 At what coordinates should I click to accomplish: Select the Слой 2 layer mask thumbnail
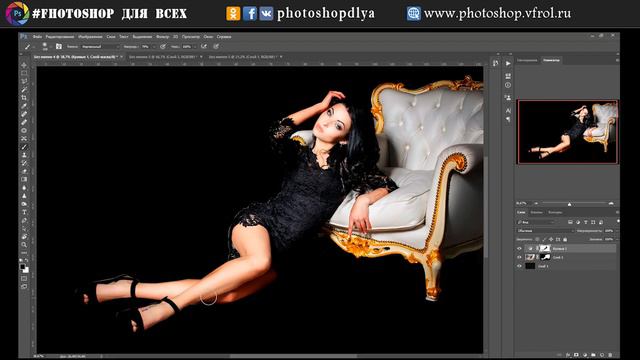(545, 258)
